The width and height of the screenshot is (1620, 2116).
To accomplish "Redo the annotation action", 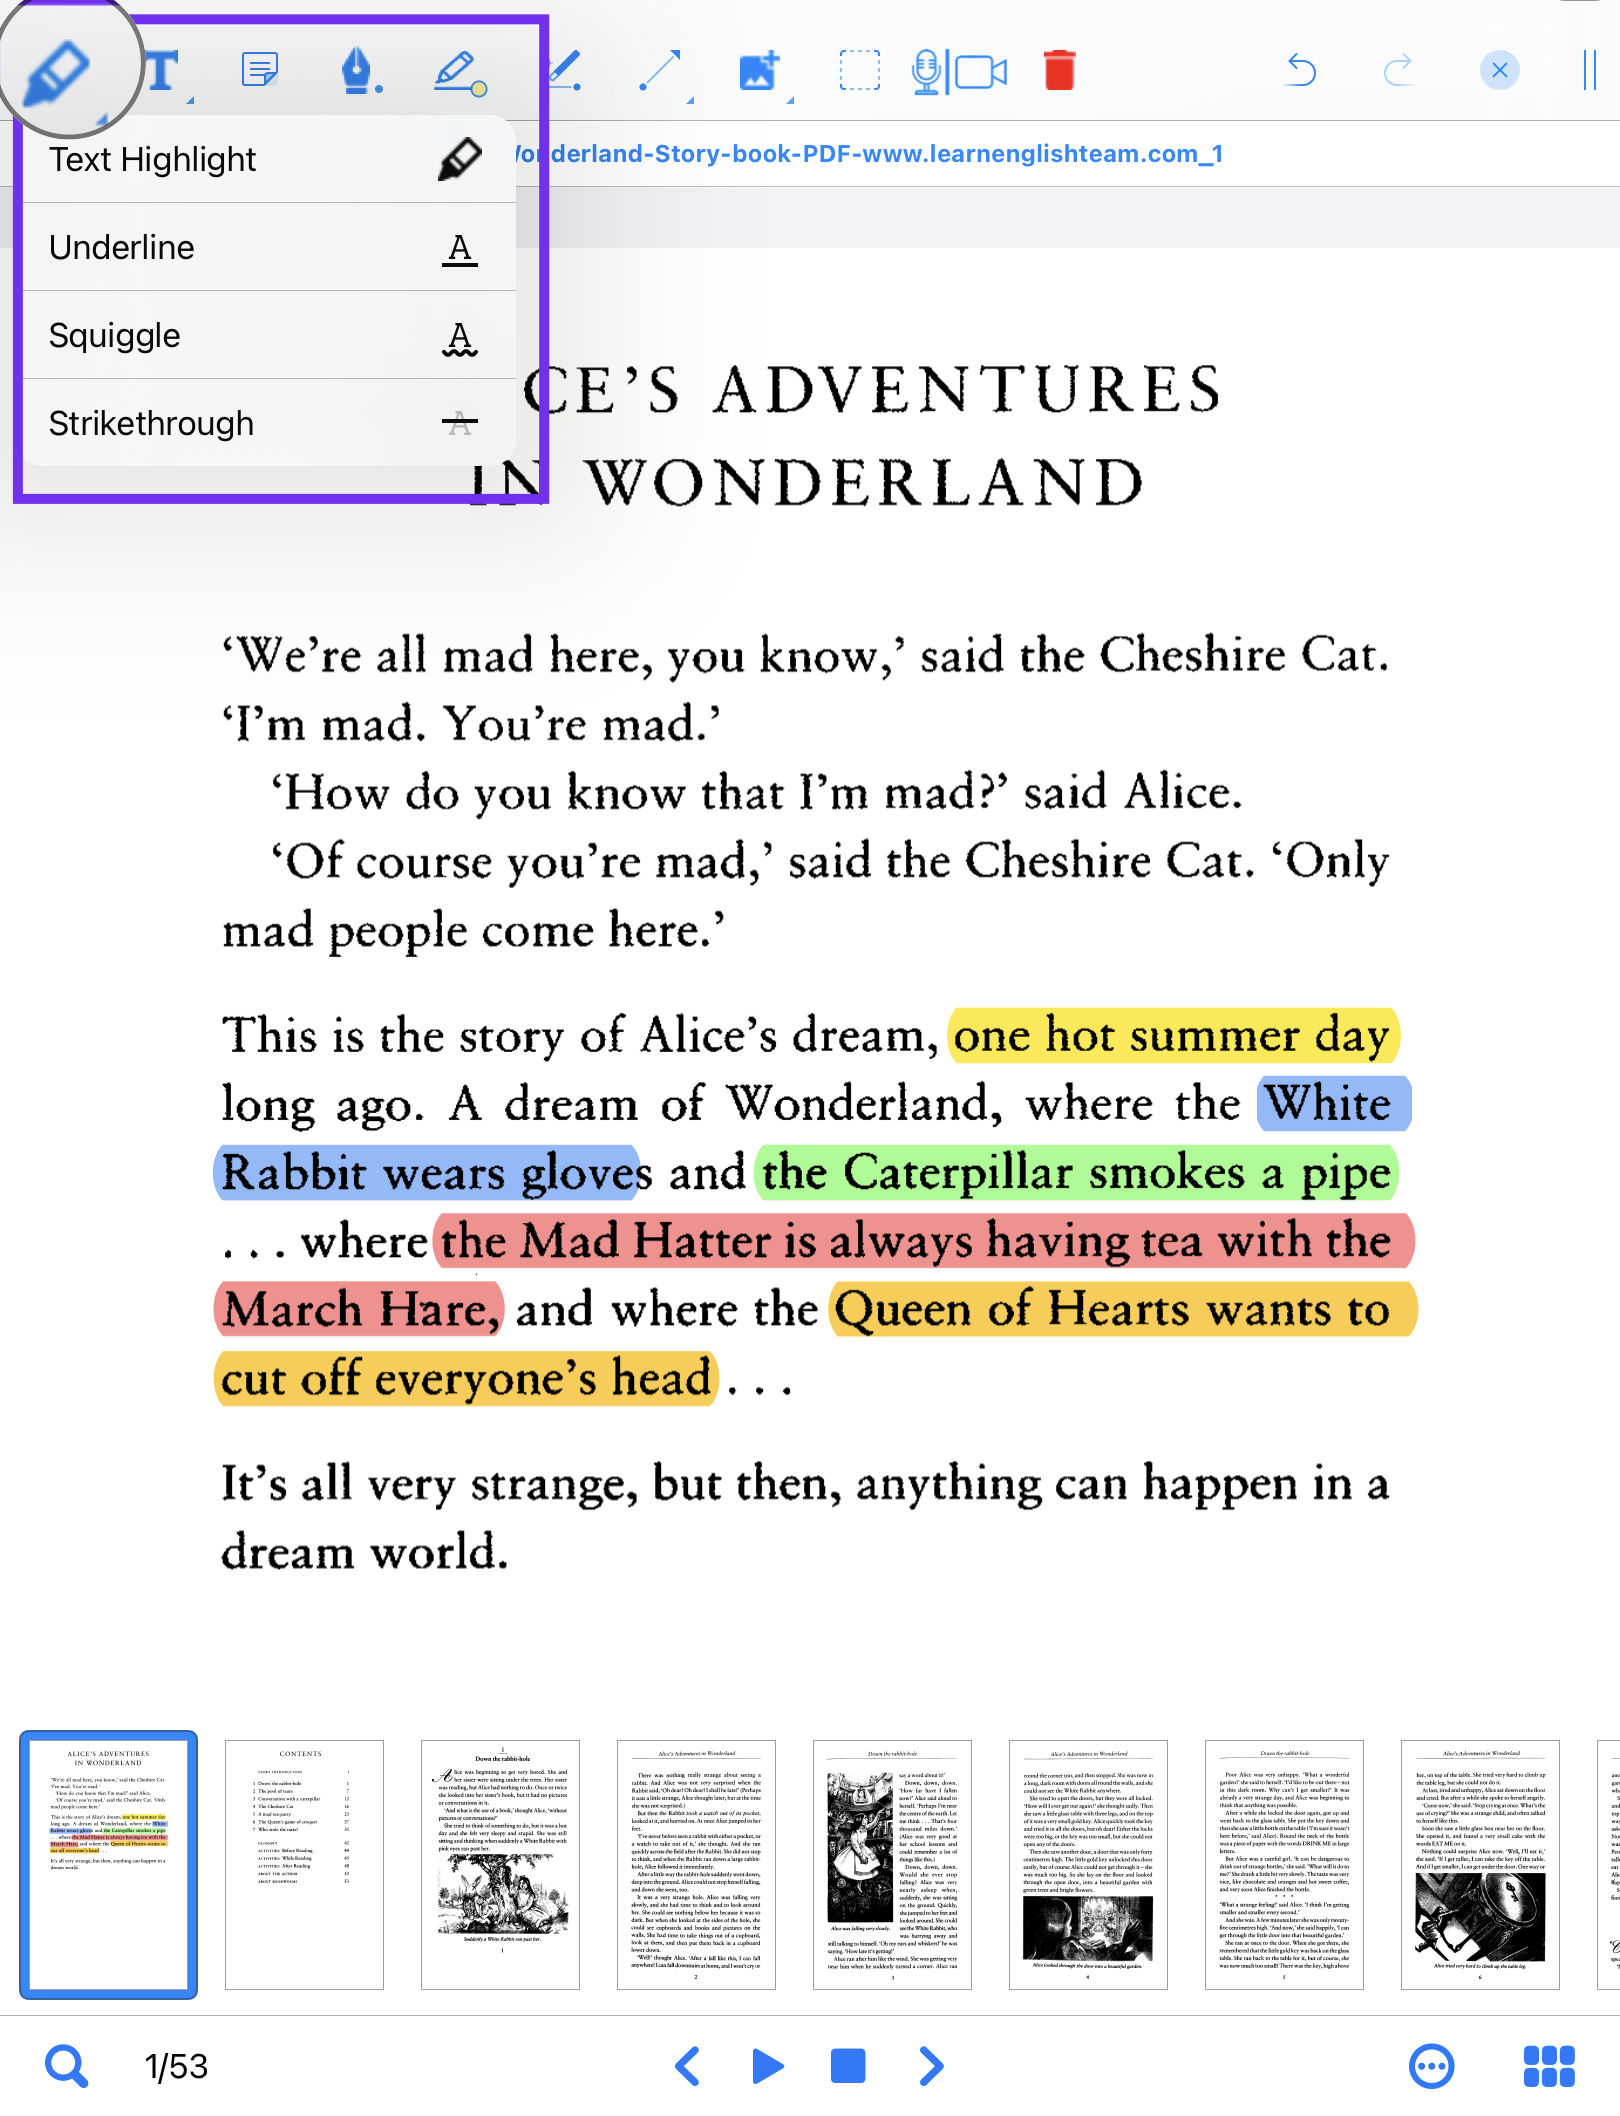I will [1398, 70].
